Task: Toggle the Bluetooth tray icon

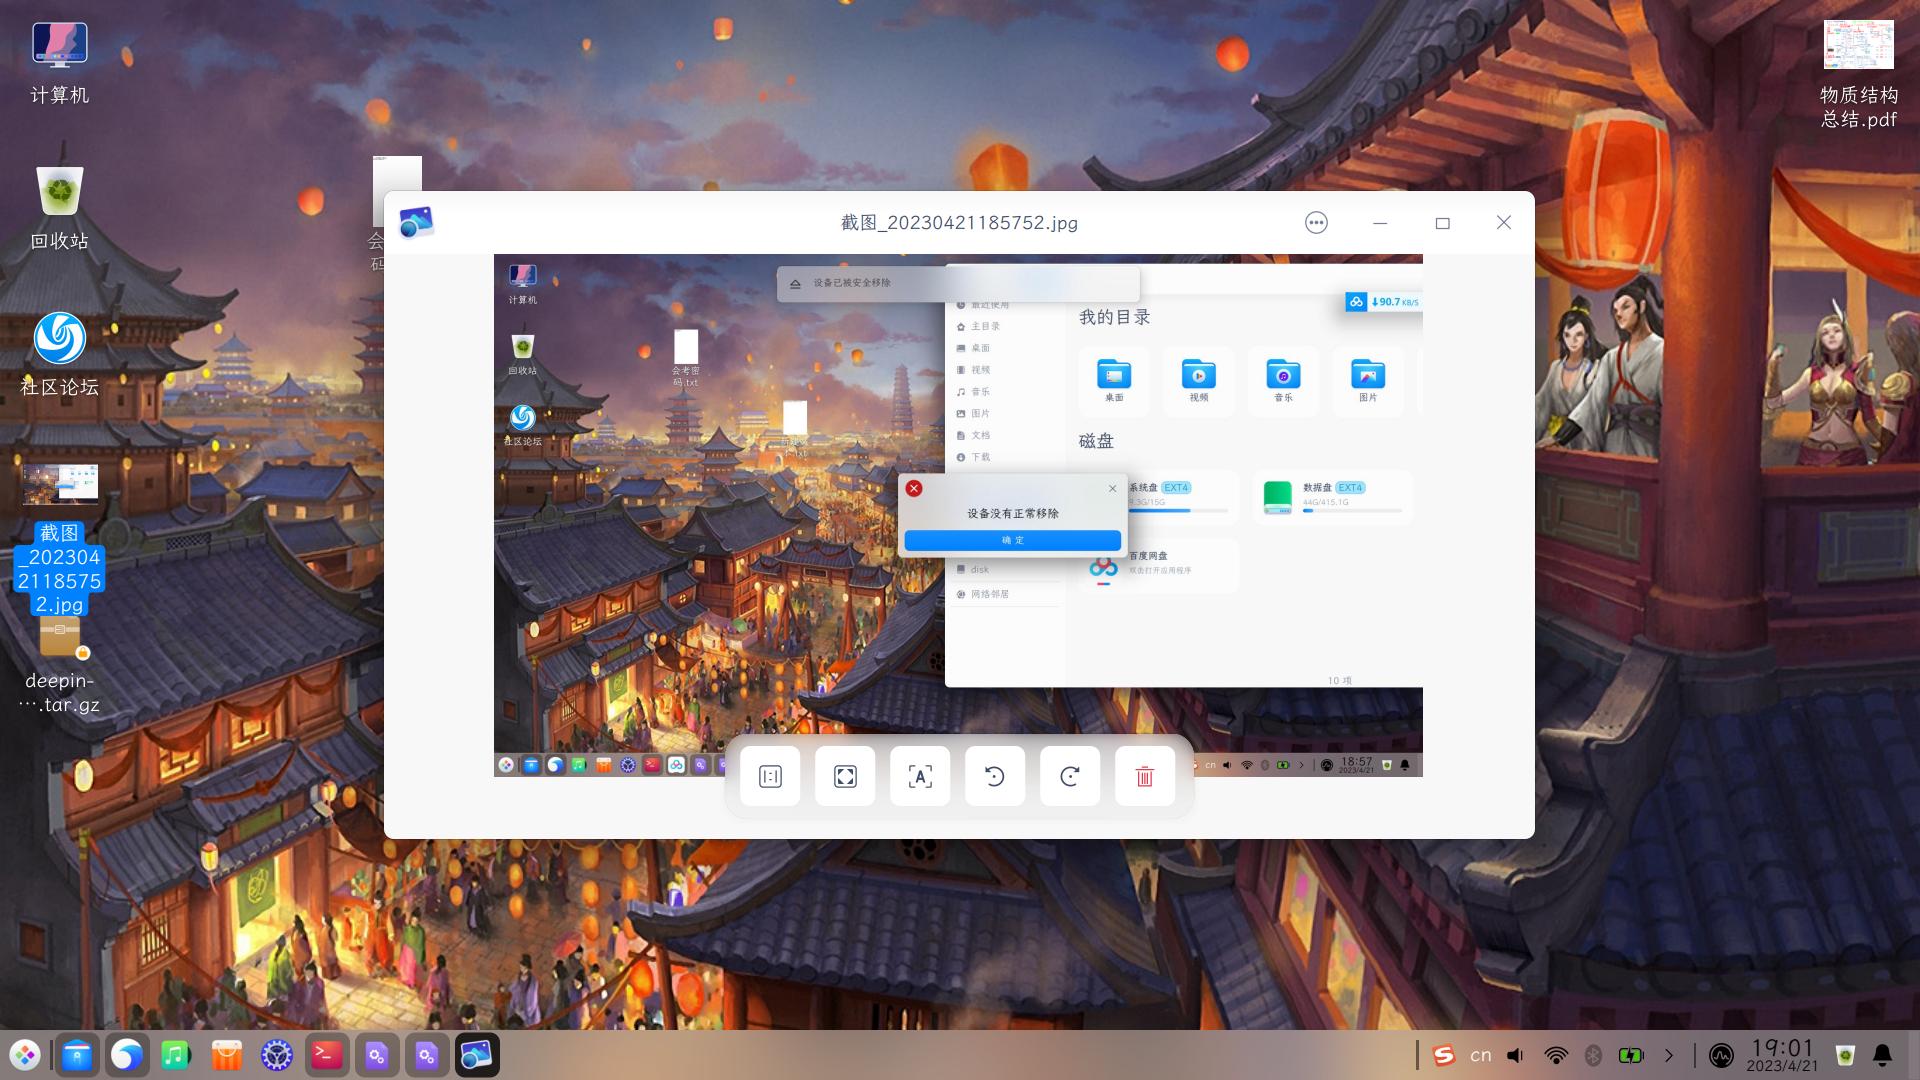Action: tap(1594, 1055)
